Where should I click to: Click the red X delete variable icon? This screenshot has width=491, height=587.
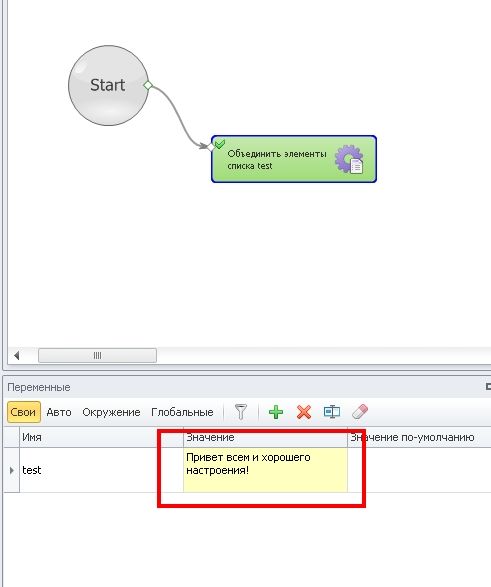[x=304, y=412]
